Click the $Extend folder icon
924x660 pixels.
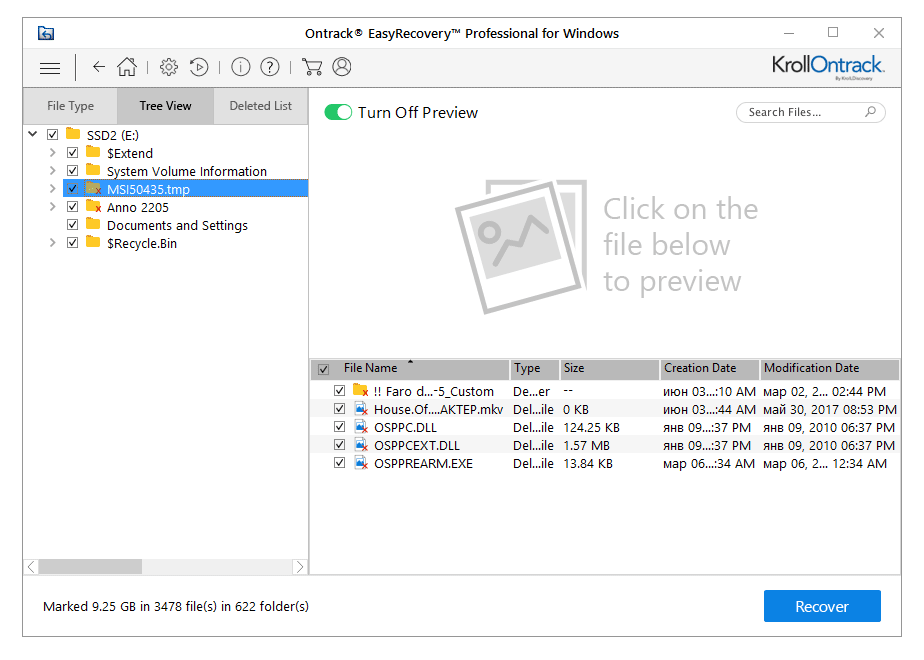93,152
